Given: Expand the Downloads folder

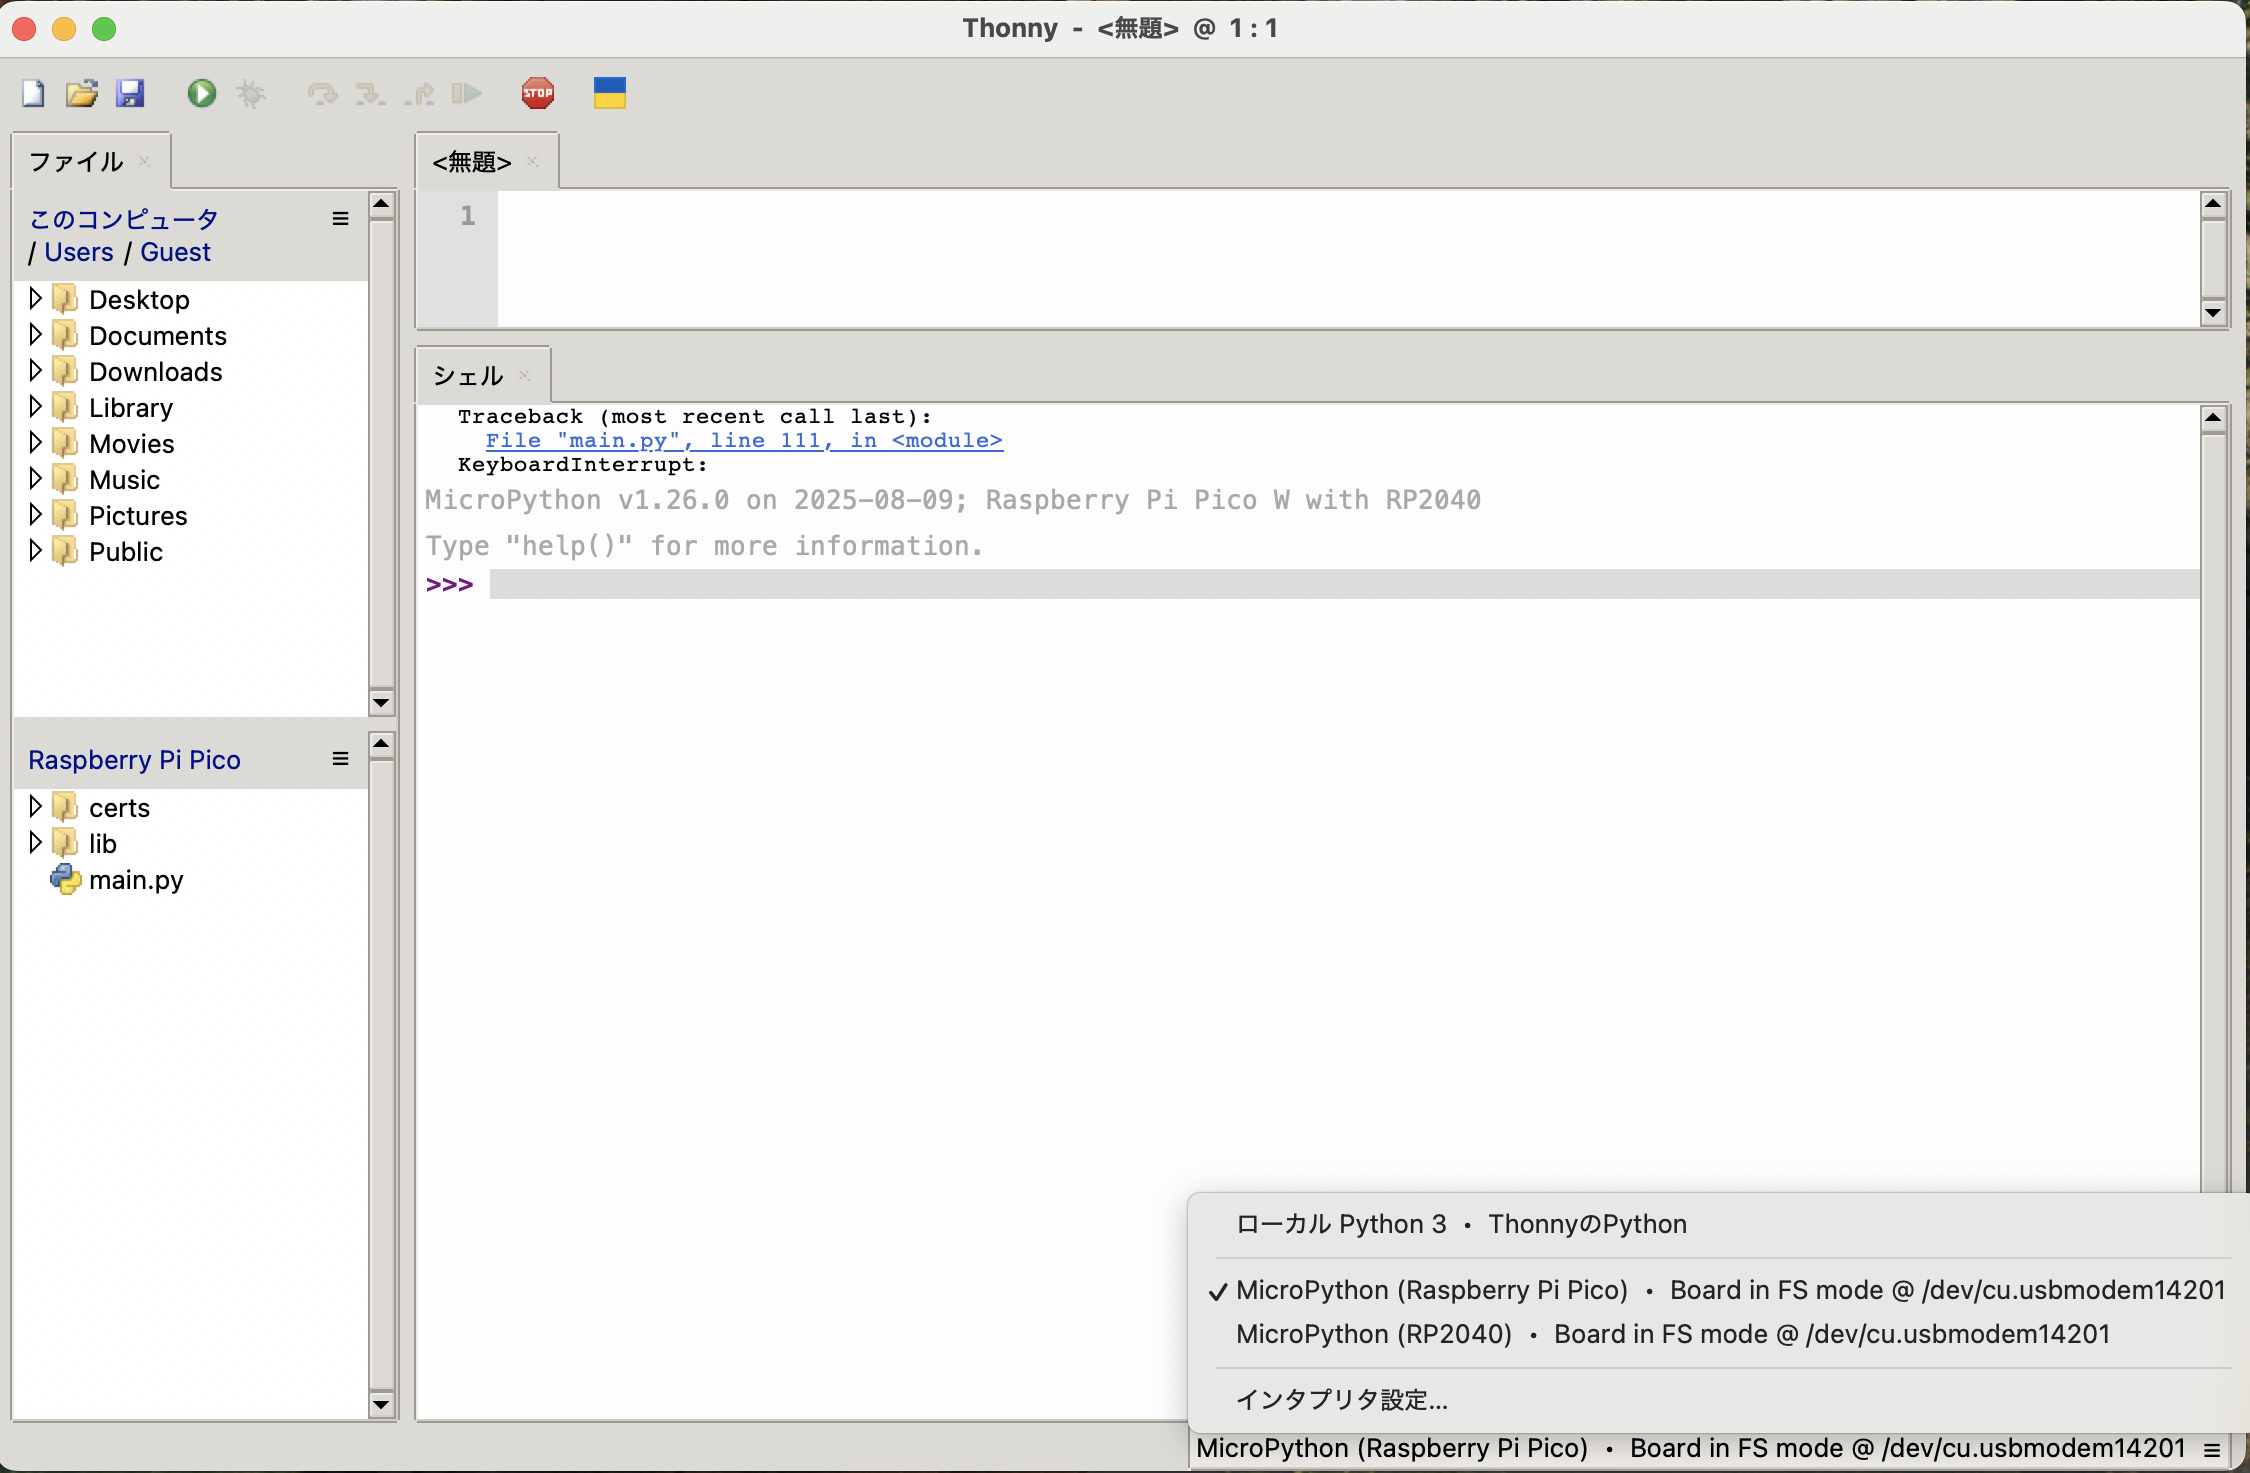Looking at the screenshot, I should pyautogui.click(x=35, y=371).
